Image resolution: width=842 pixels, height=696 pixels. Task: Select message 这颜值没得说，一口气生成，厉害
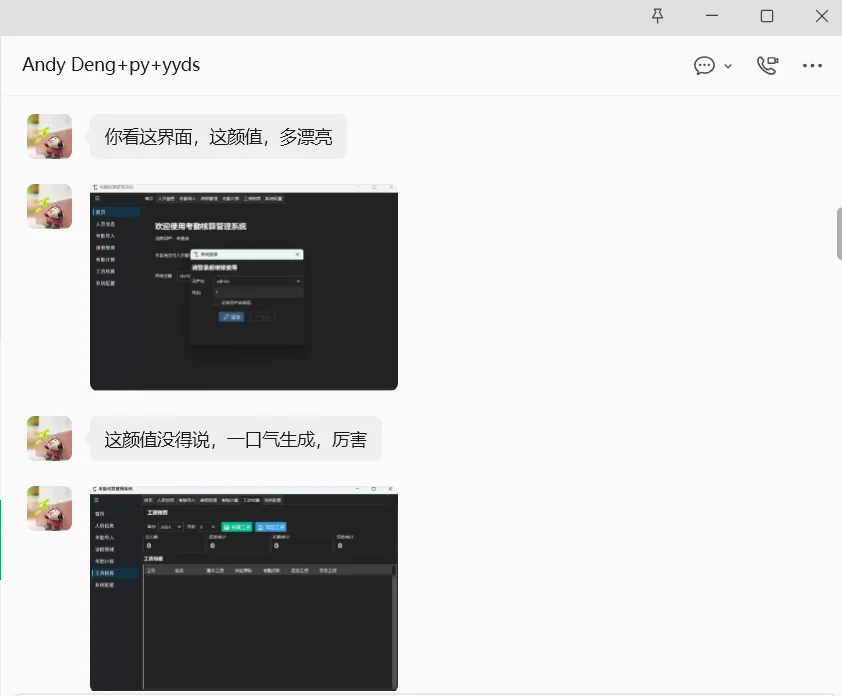point(235,439)
